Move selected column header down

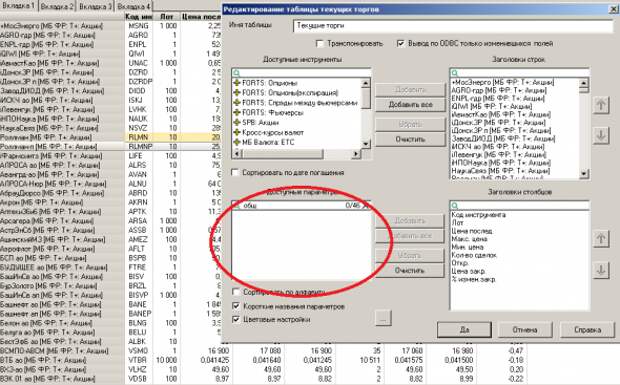[x=601, y=270]
